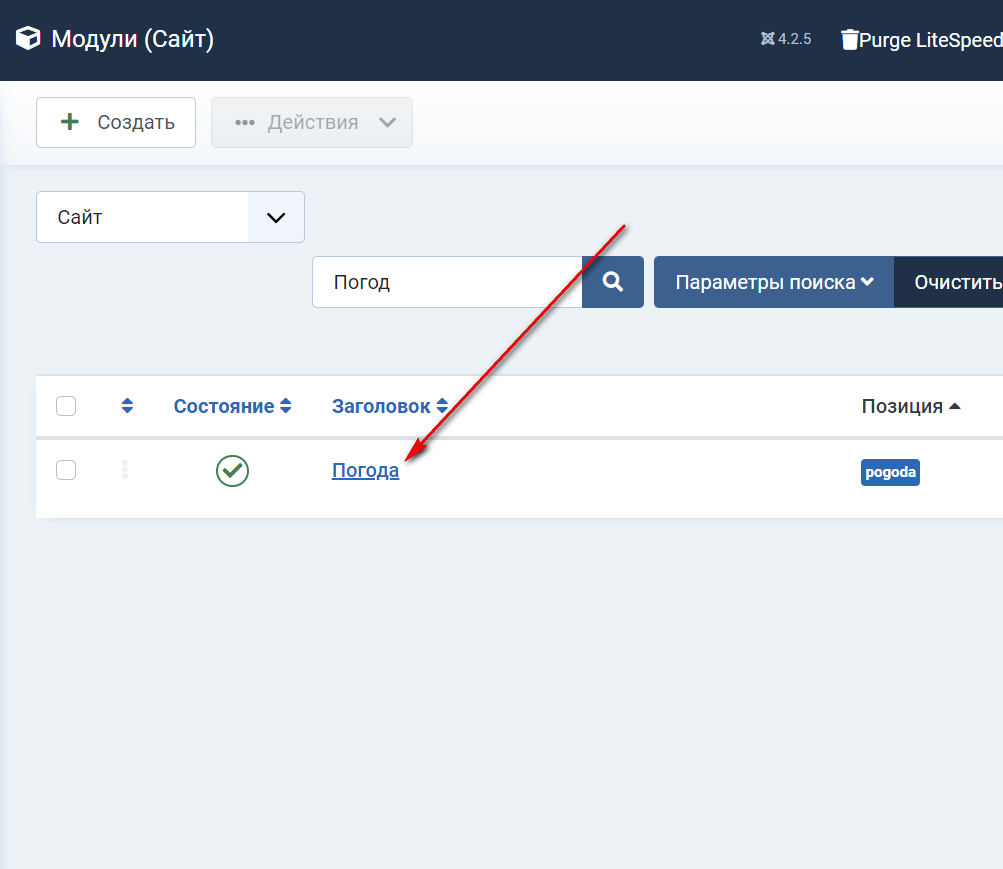Click the pogoda position badge
This screenshot has width=1003, height=869.
(x=889, y=473)
